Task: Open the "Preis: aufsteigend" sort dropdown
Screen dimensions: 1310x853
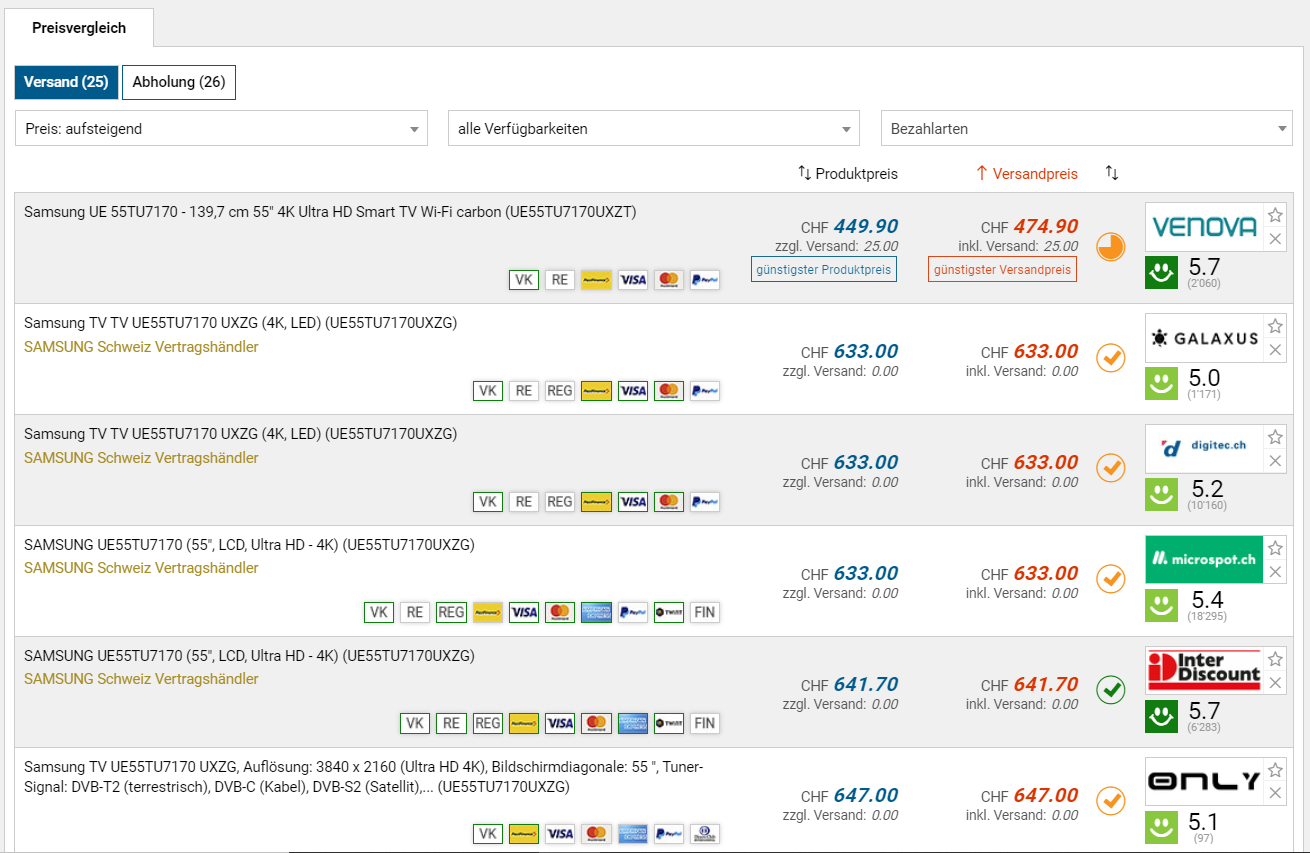Action: tap(221, 129)
